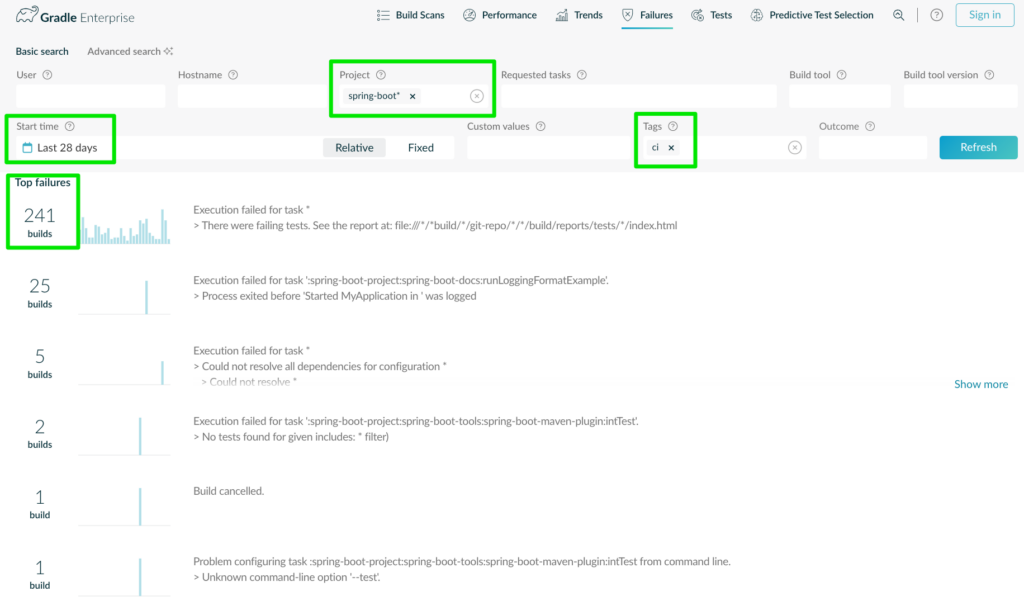Open the runLoggingFormatExample failure entry
This screenshot has height=615, width=1024.
[x=401, y=289]
